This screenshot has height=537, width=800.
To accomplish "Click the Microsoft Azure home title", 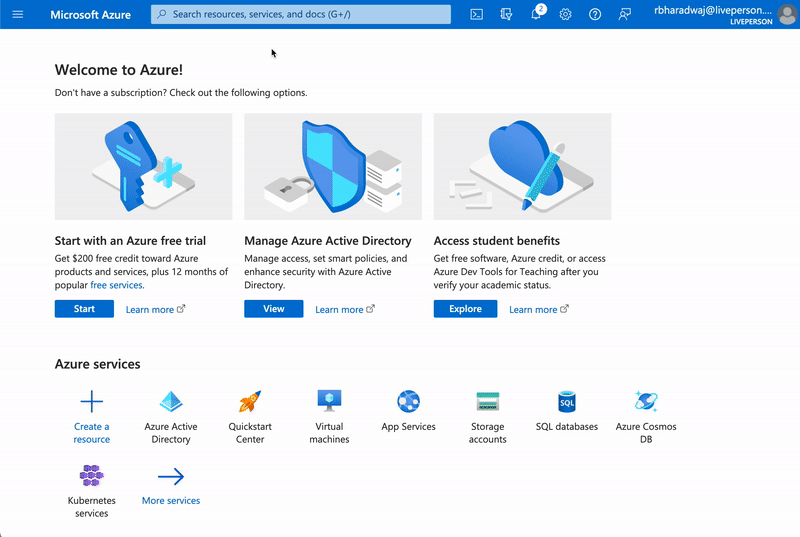I will click(90, 15).
